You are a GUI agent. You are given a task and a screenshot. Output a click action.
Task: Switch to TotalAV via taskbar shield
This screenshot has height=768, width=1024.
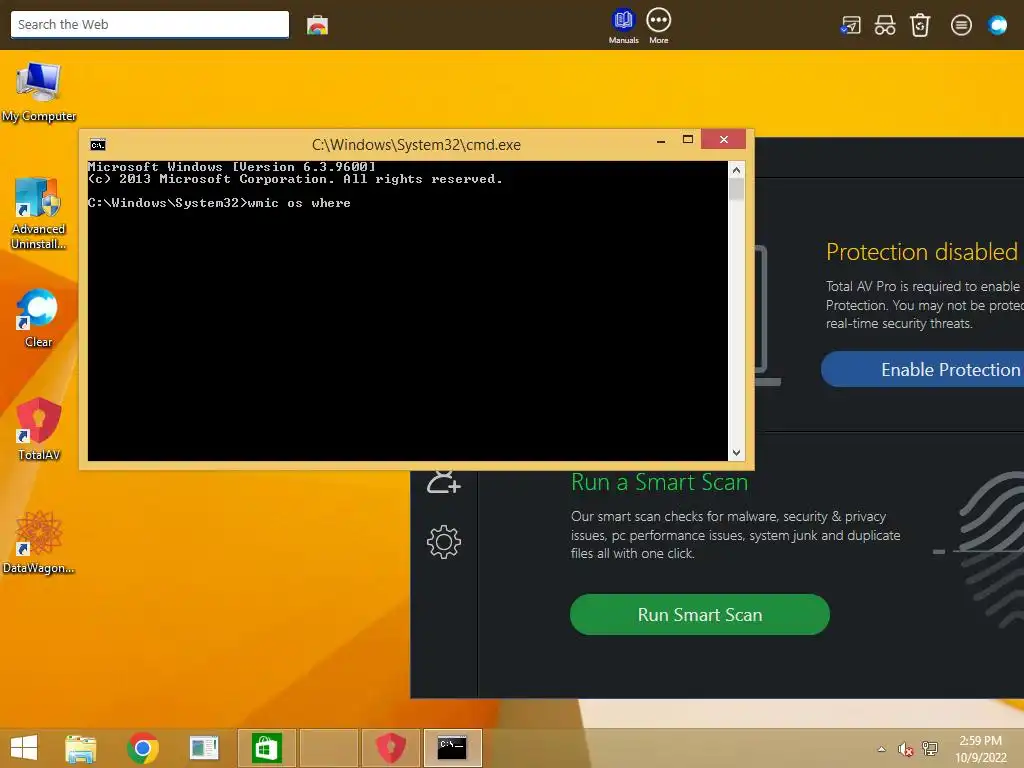click(x=391, y=748)
